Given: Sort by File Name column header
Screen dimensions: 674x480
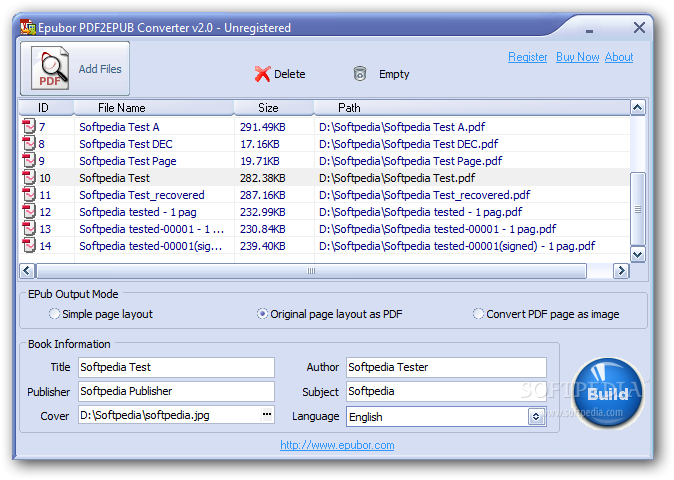Looking at the screenshot, I should pyautogui.click(x=154, y=107).
